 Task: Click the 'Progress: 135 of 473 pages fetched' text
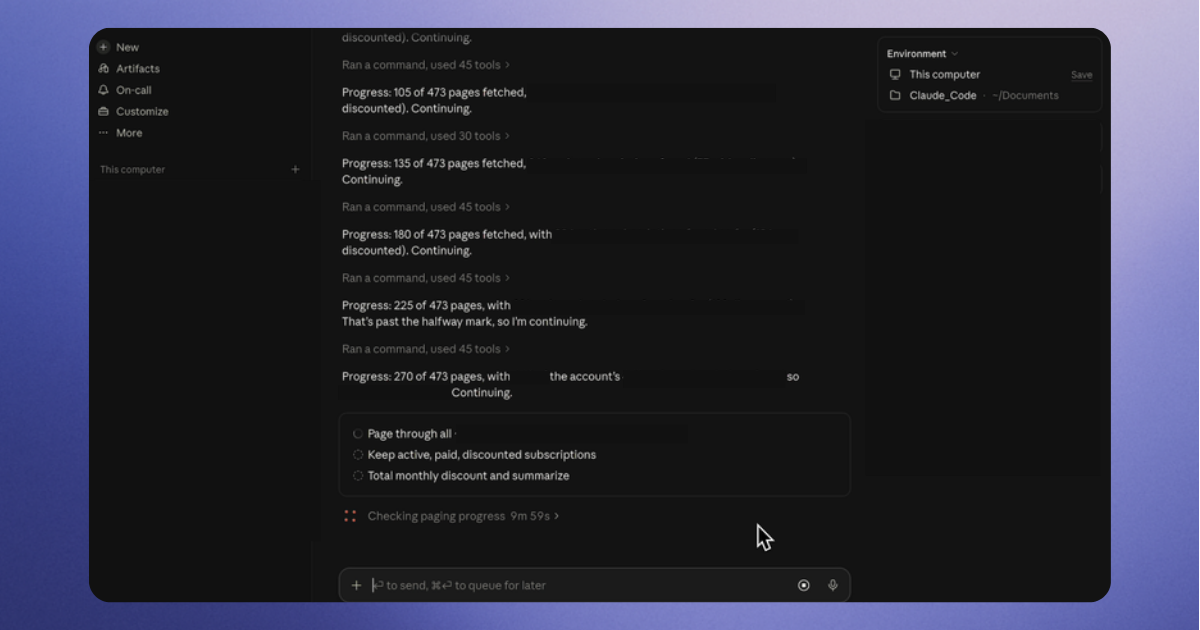[434, 163]
